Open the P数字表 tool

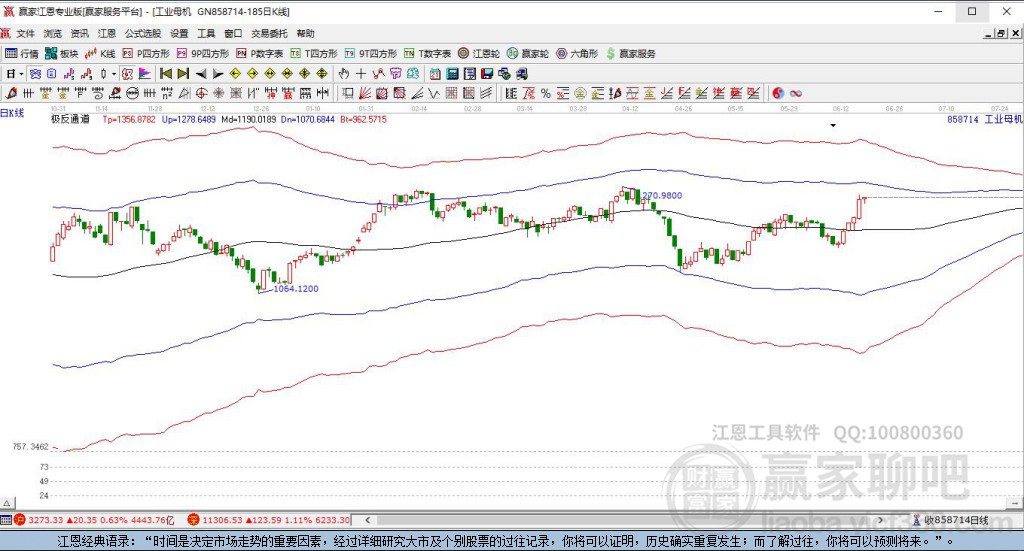coord(259,54)
